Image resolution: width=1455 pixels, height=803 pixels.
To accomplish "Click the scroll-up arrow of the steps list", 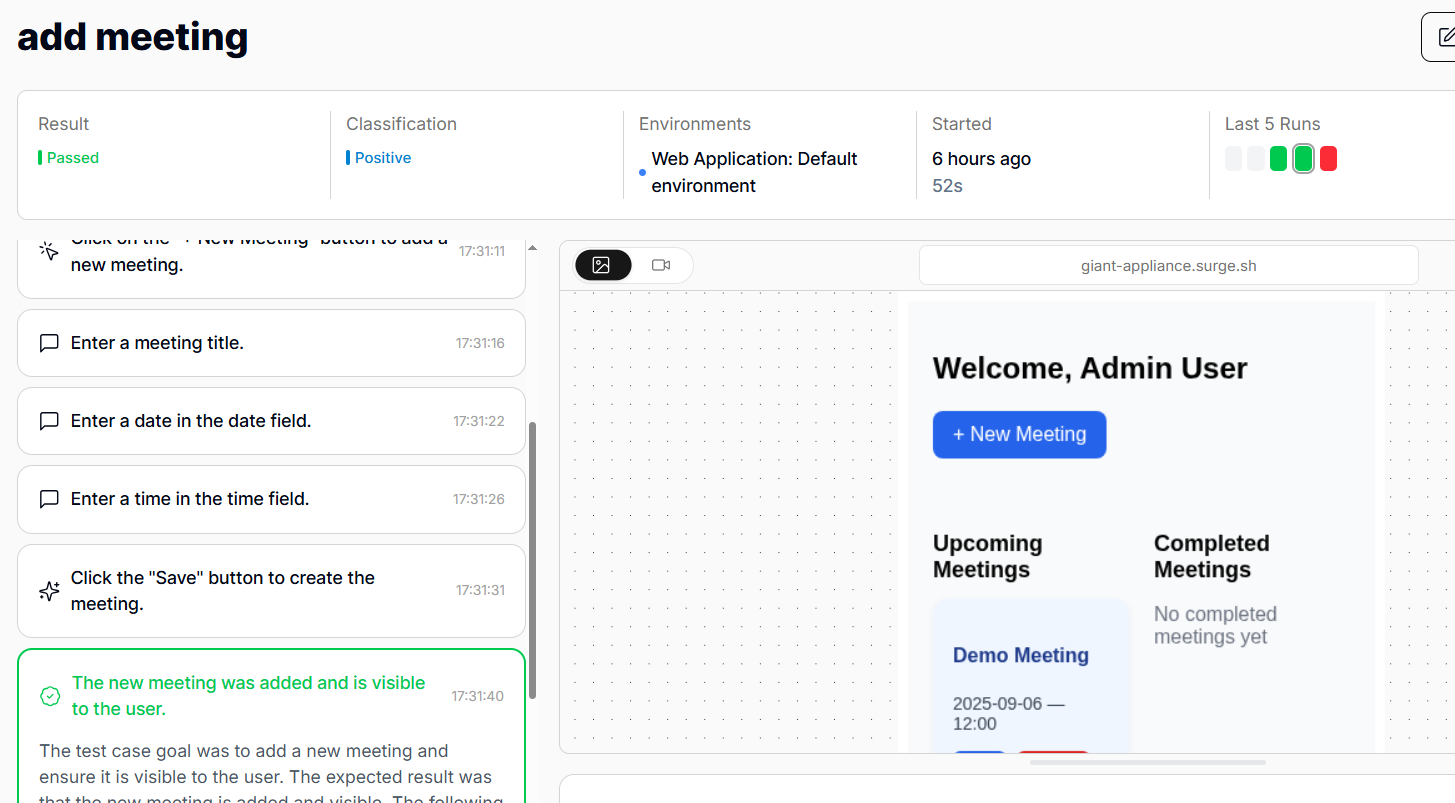I will pyautogui.click(x=532, y=248).
